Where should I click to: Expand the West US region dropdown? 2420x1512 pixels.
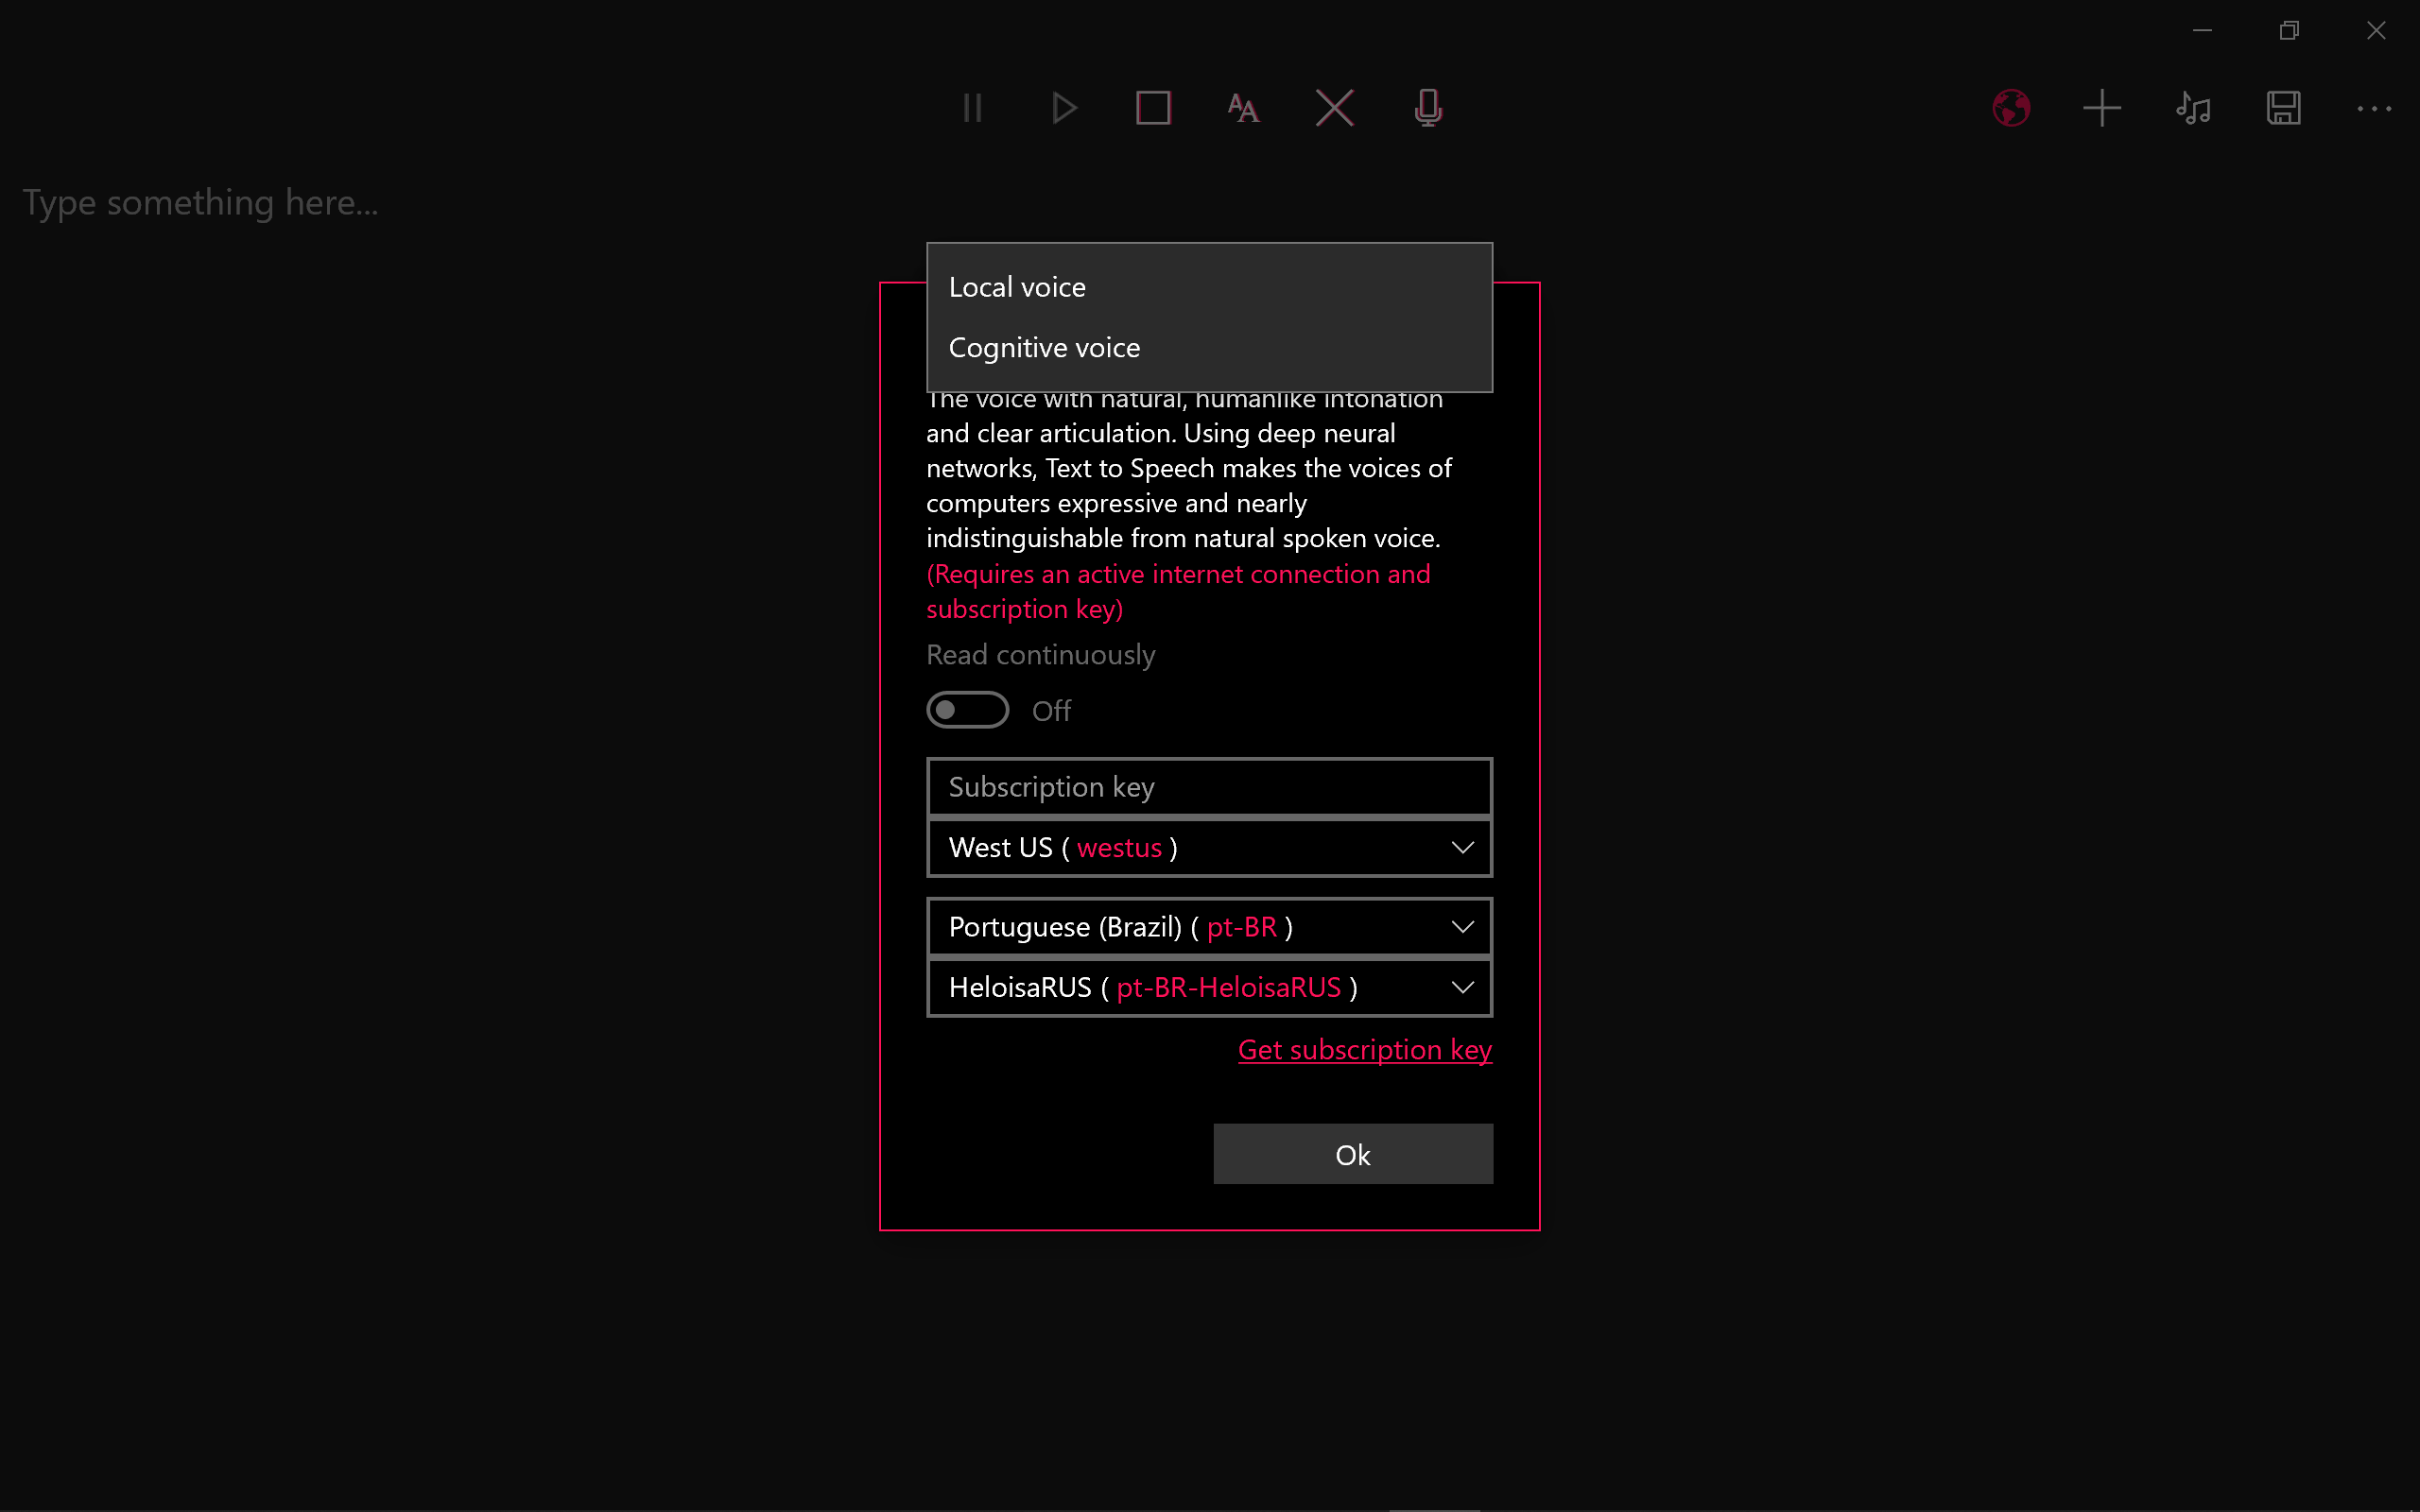(1209, 848)
